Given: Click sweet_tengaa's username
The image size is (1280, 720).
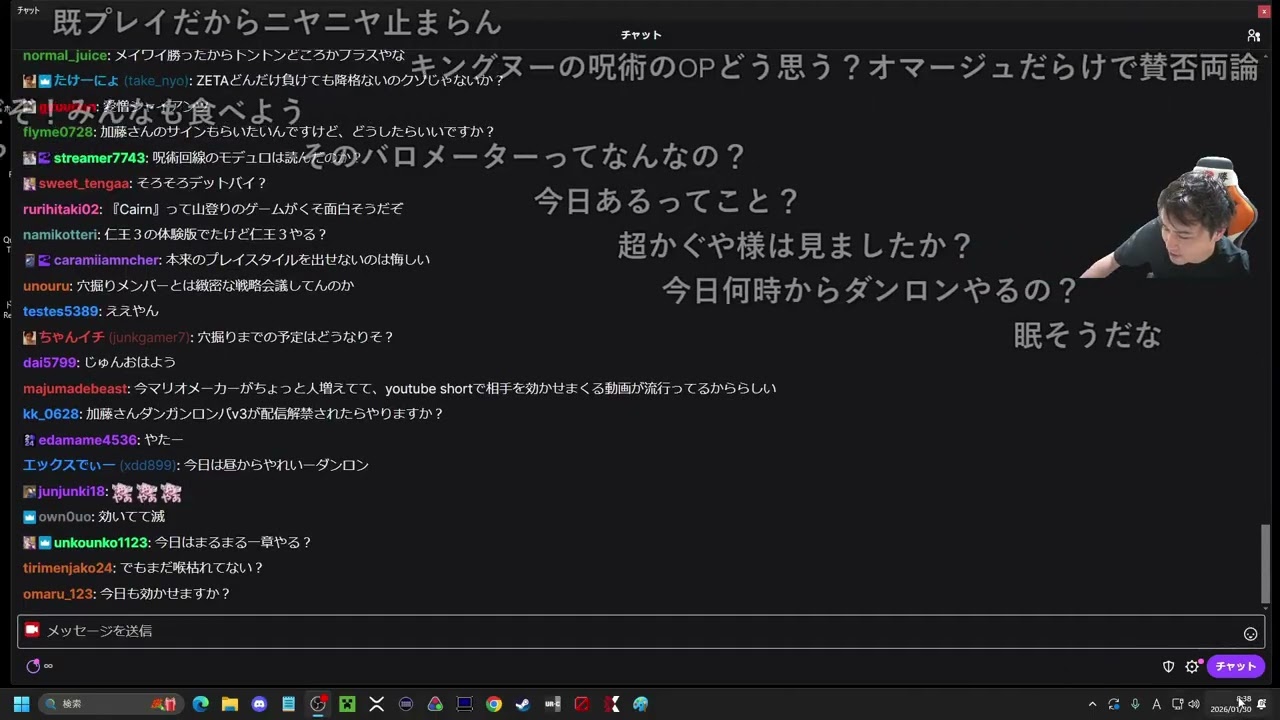Looking at the screenshot, I should point(85,183).
